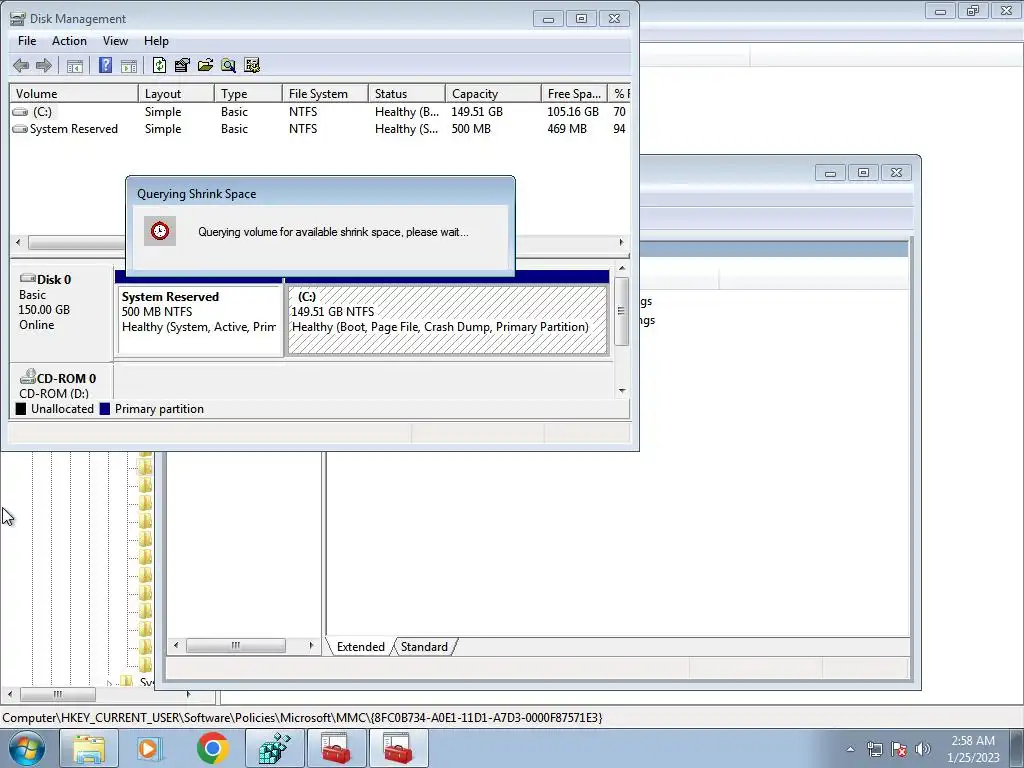1024x768 pixels.
Task: Open Properties using the toolbar properties icon
Action: 182,65
